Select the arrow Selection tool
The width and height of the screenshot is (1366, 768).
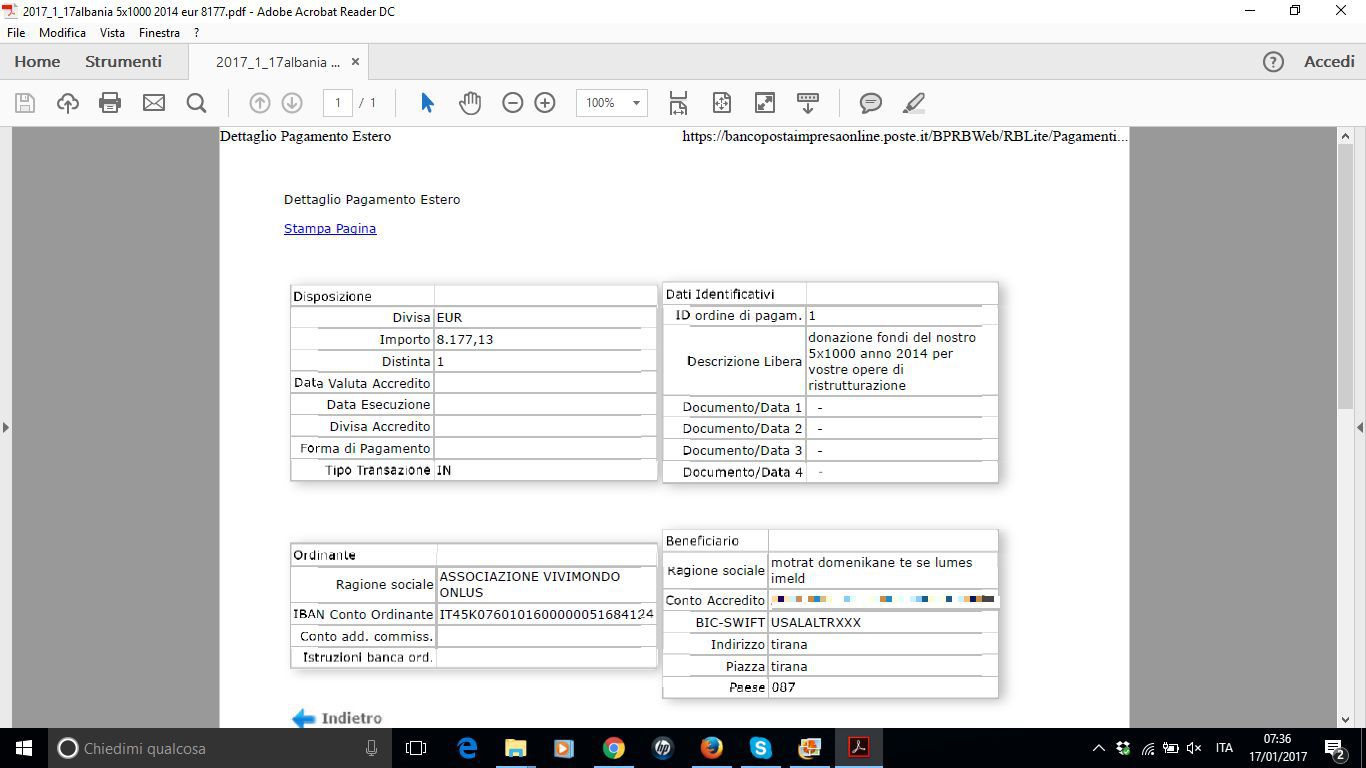coord(427,103)
